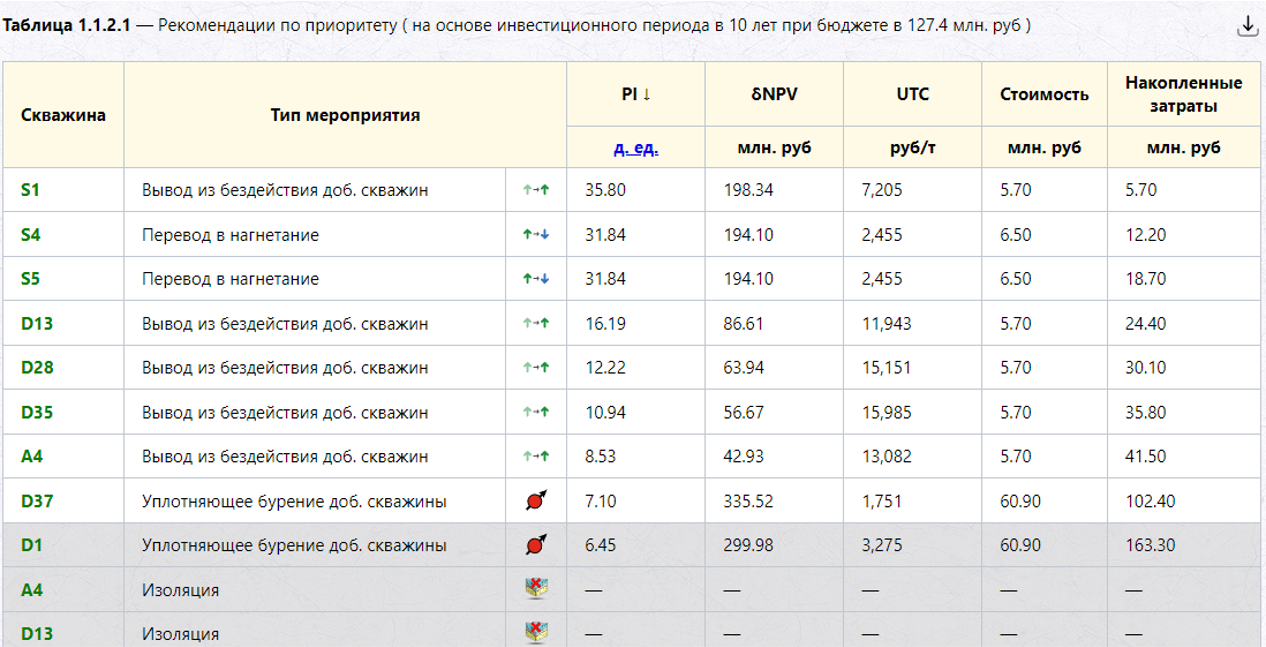
Task: Select δNPV value 86.61
Action: coord(744,323)
